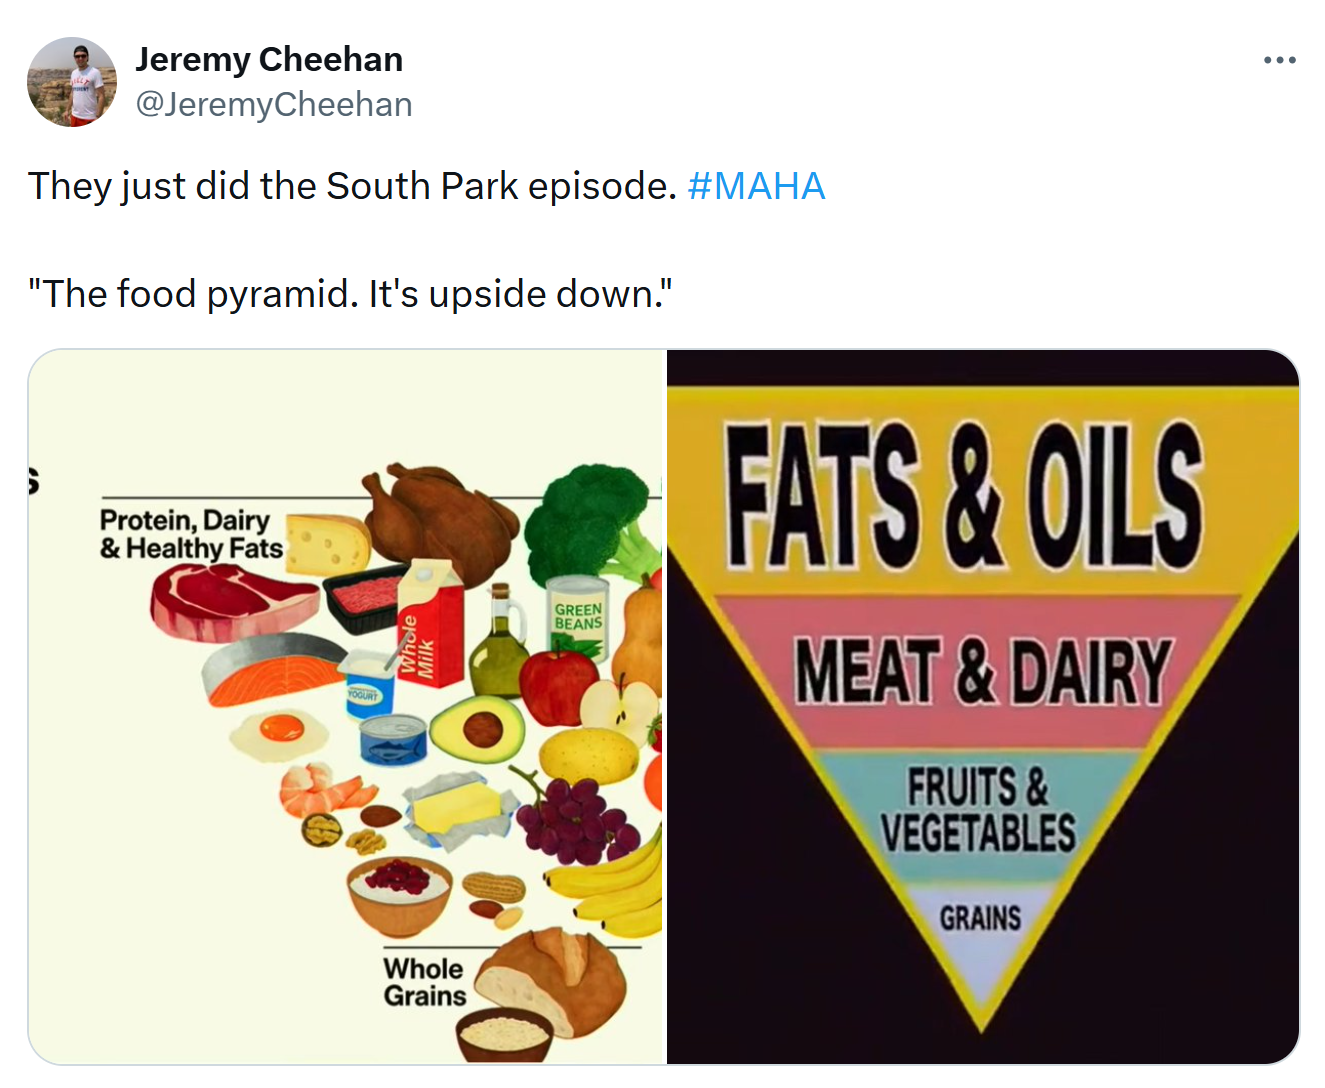
Task: Click Jeremy Cheehan's profile avatar
Action: 72,82
